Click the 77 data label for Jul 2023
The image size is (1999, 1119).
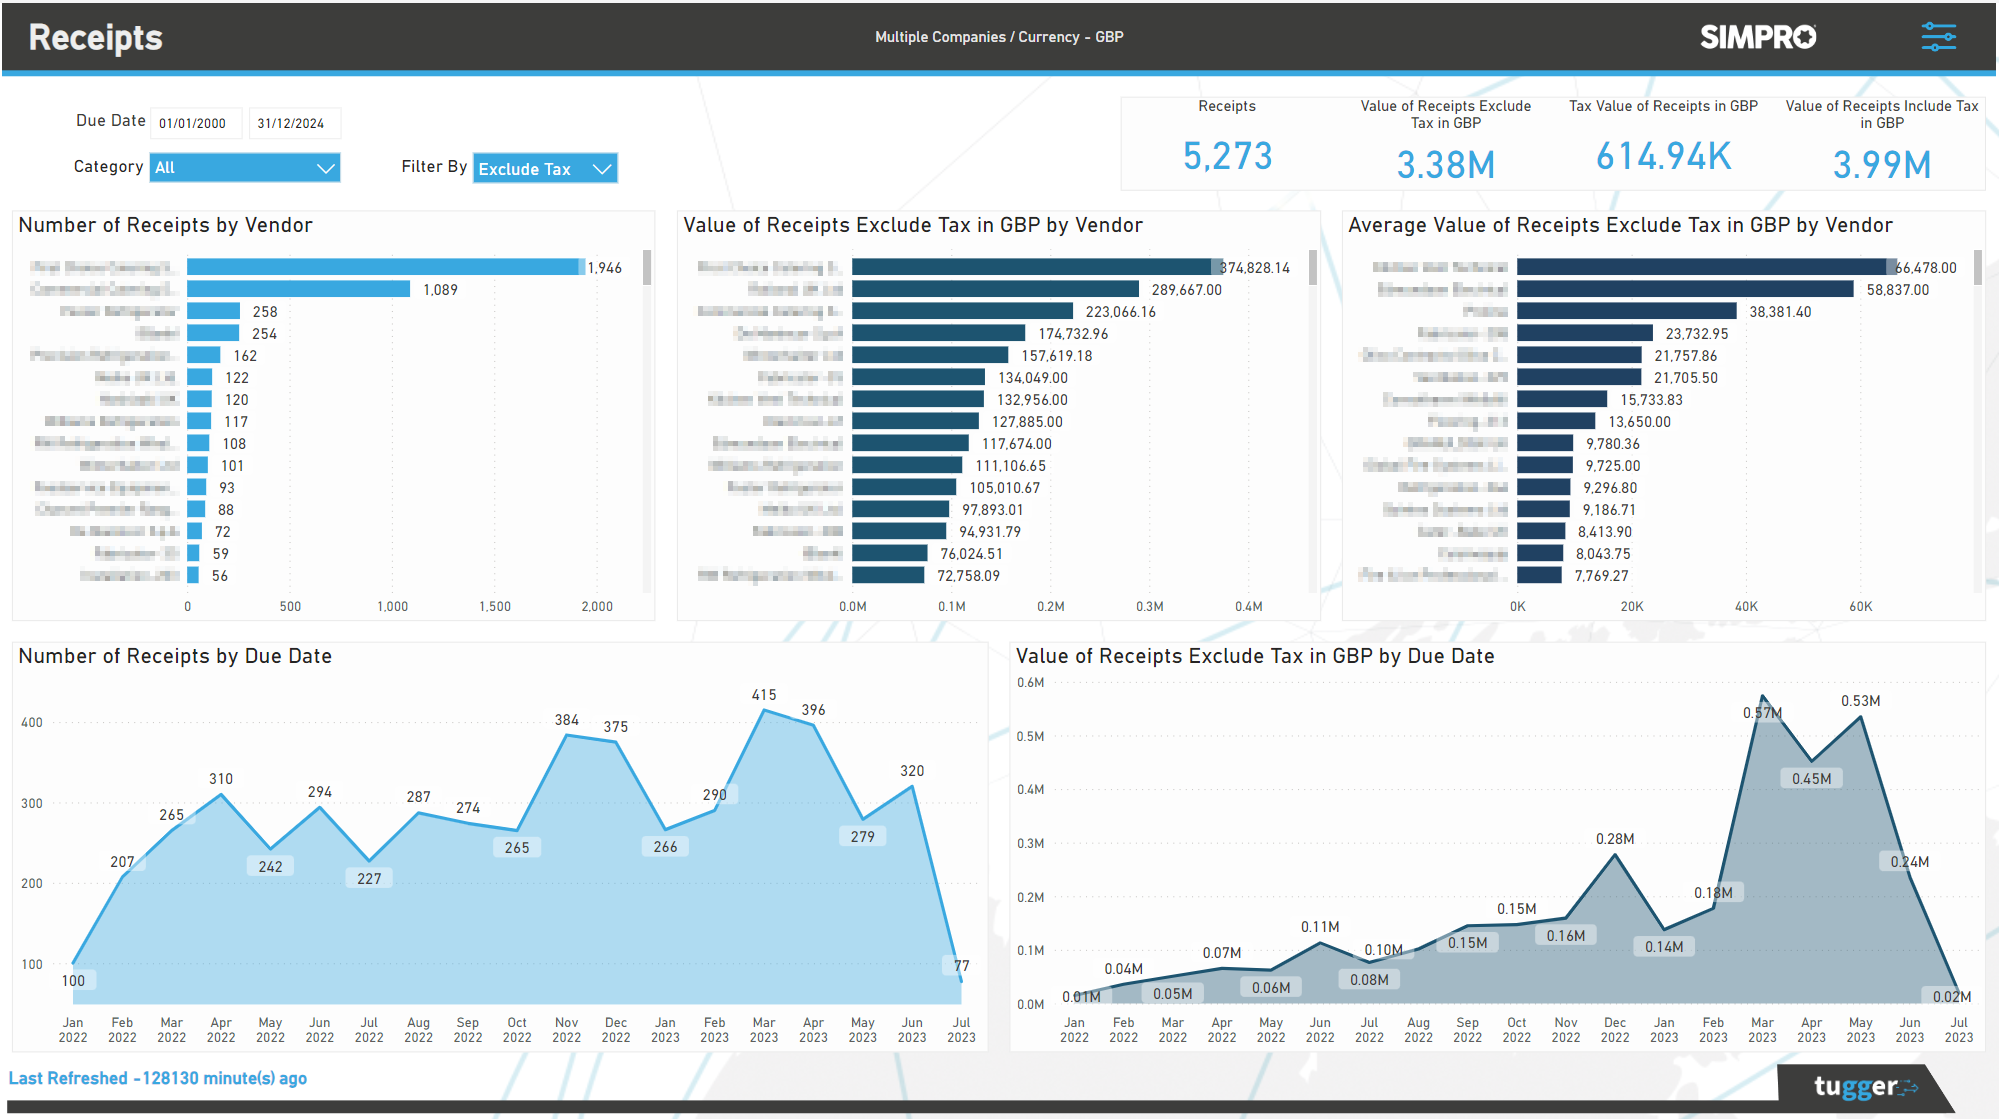pyautogui.click(x=960, y=966)
